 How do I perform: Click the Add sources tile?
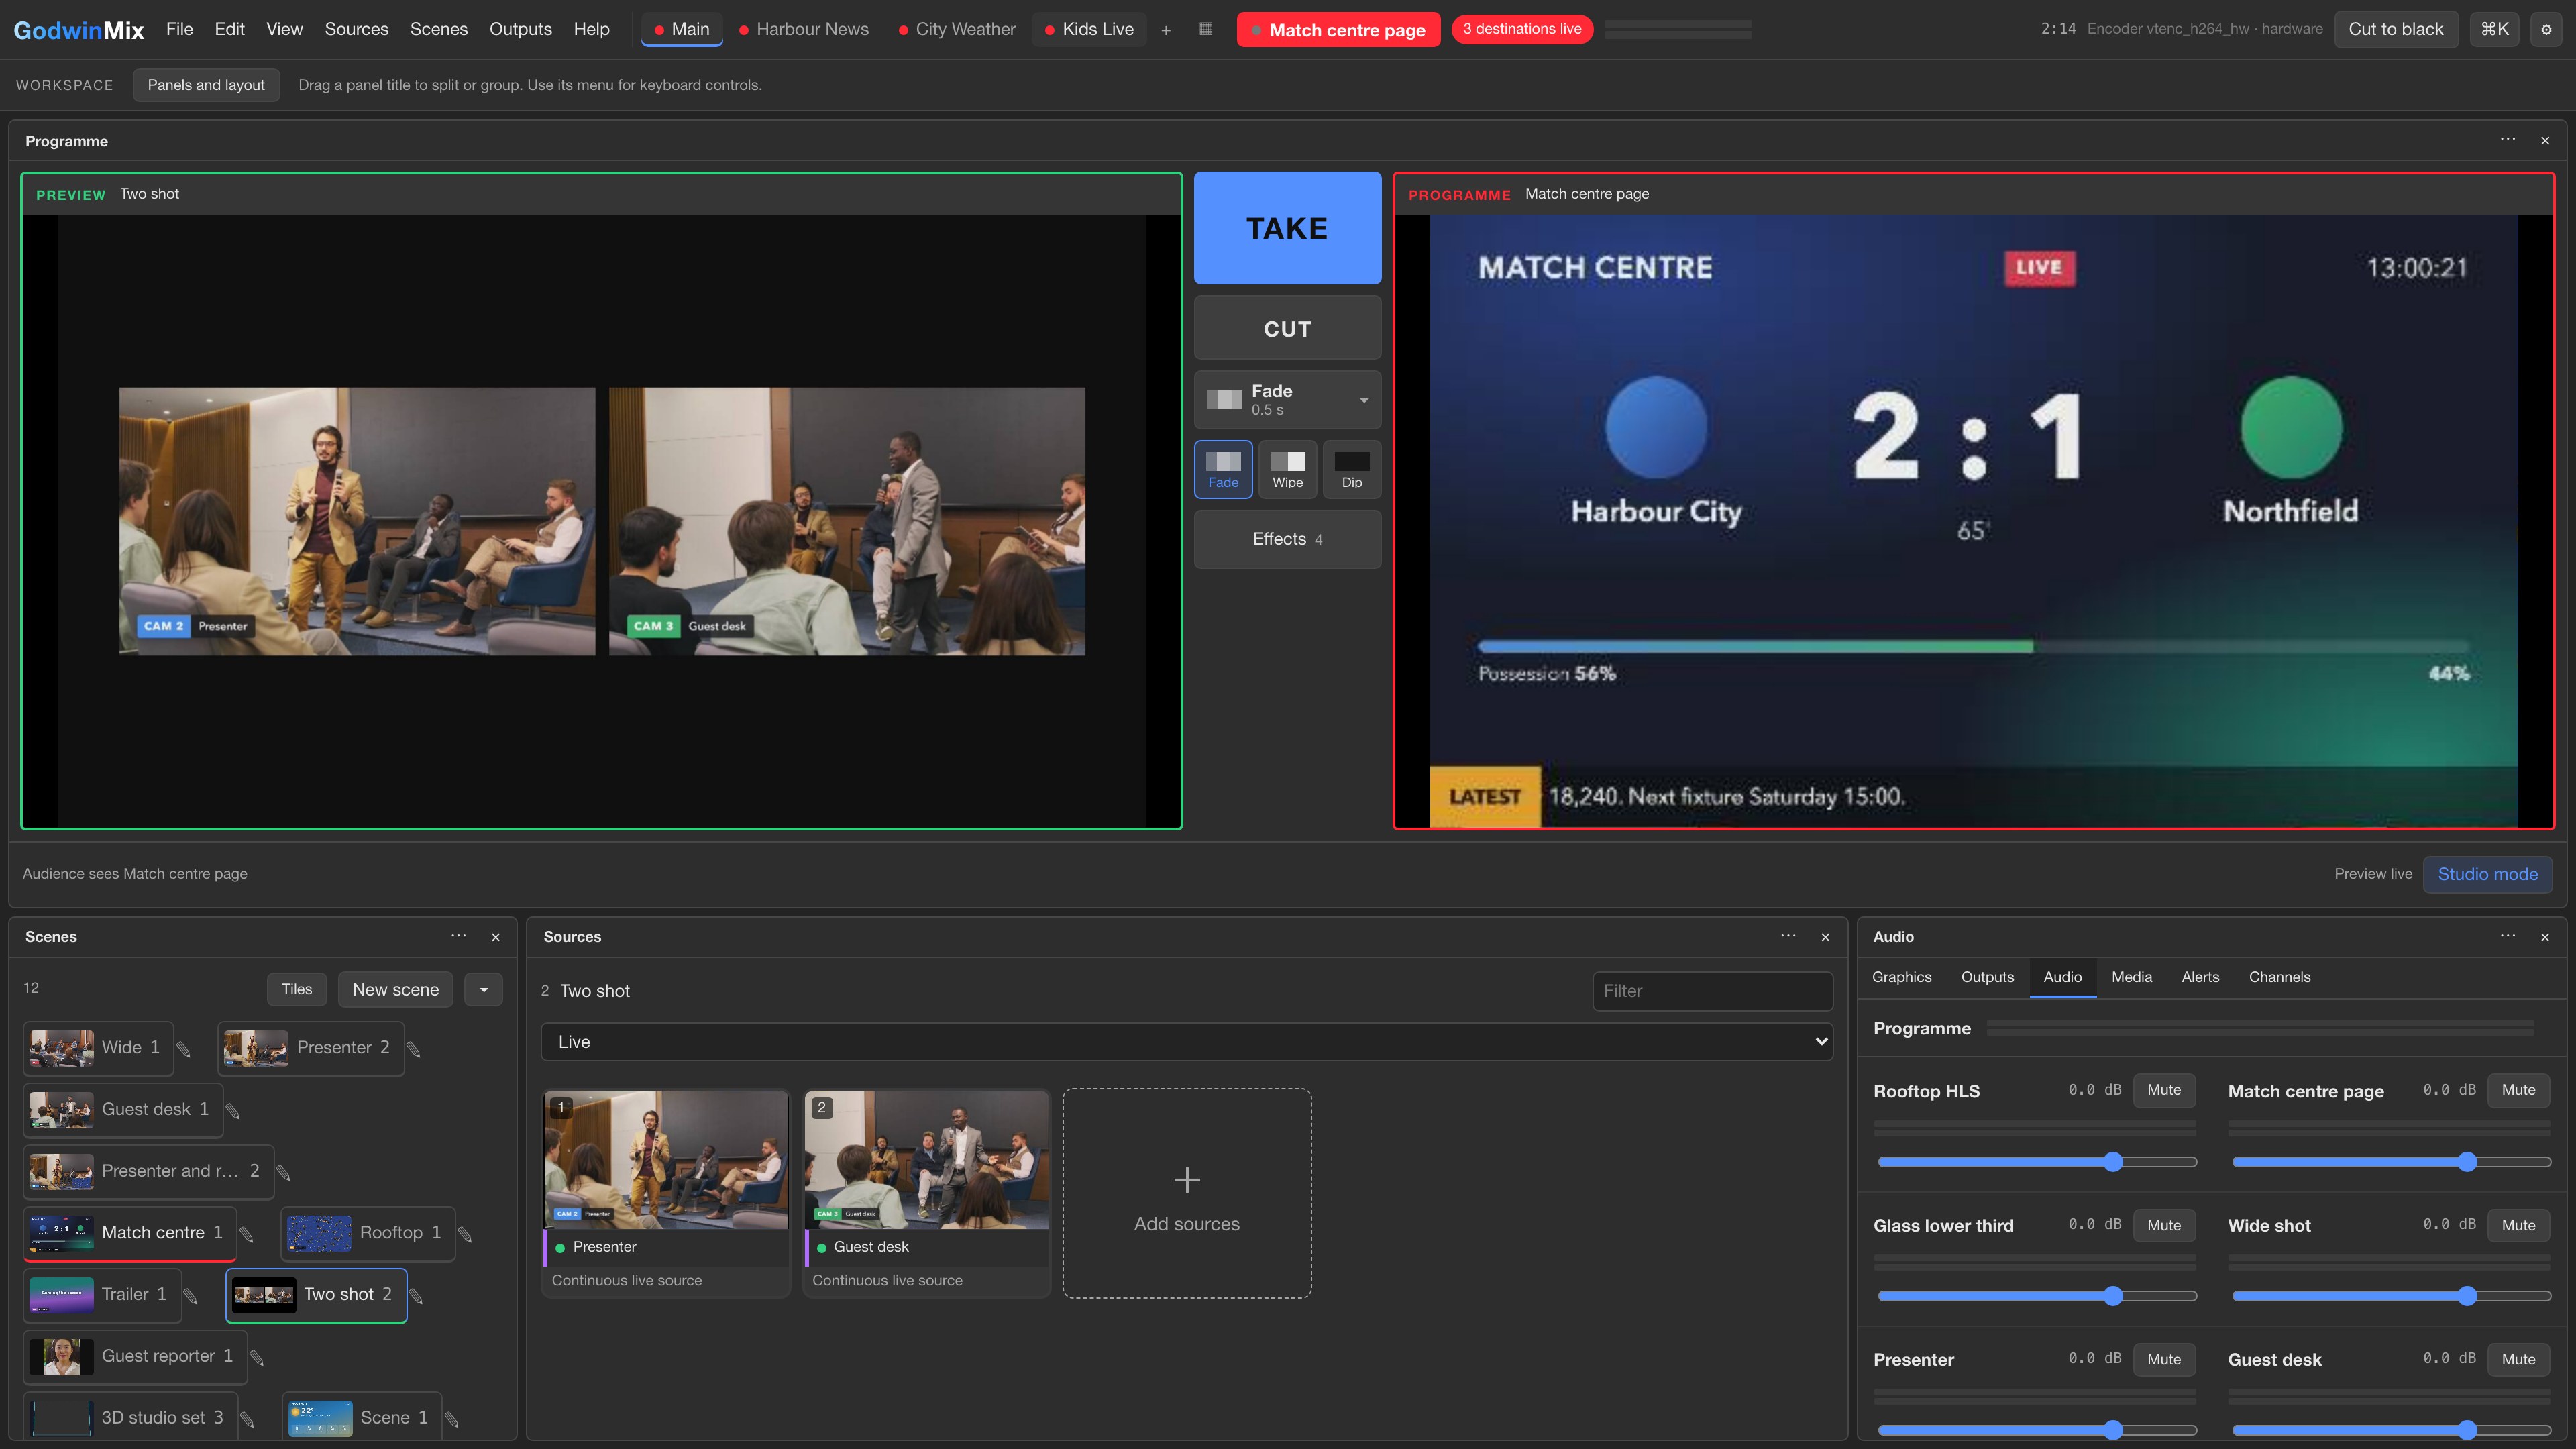(1186, 1193)
